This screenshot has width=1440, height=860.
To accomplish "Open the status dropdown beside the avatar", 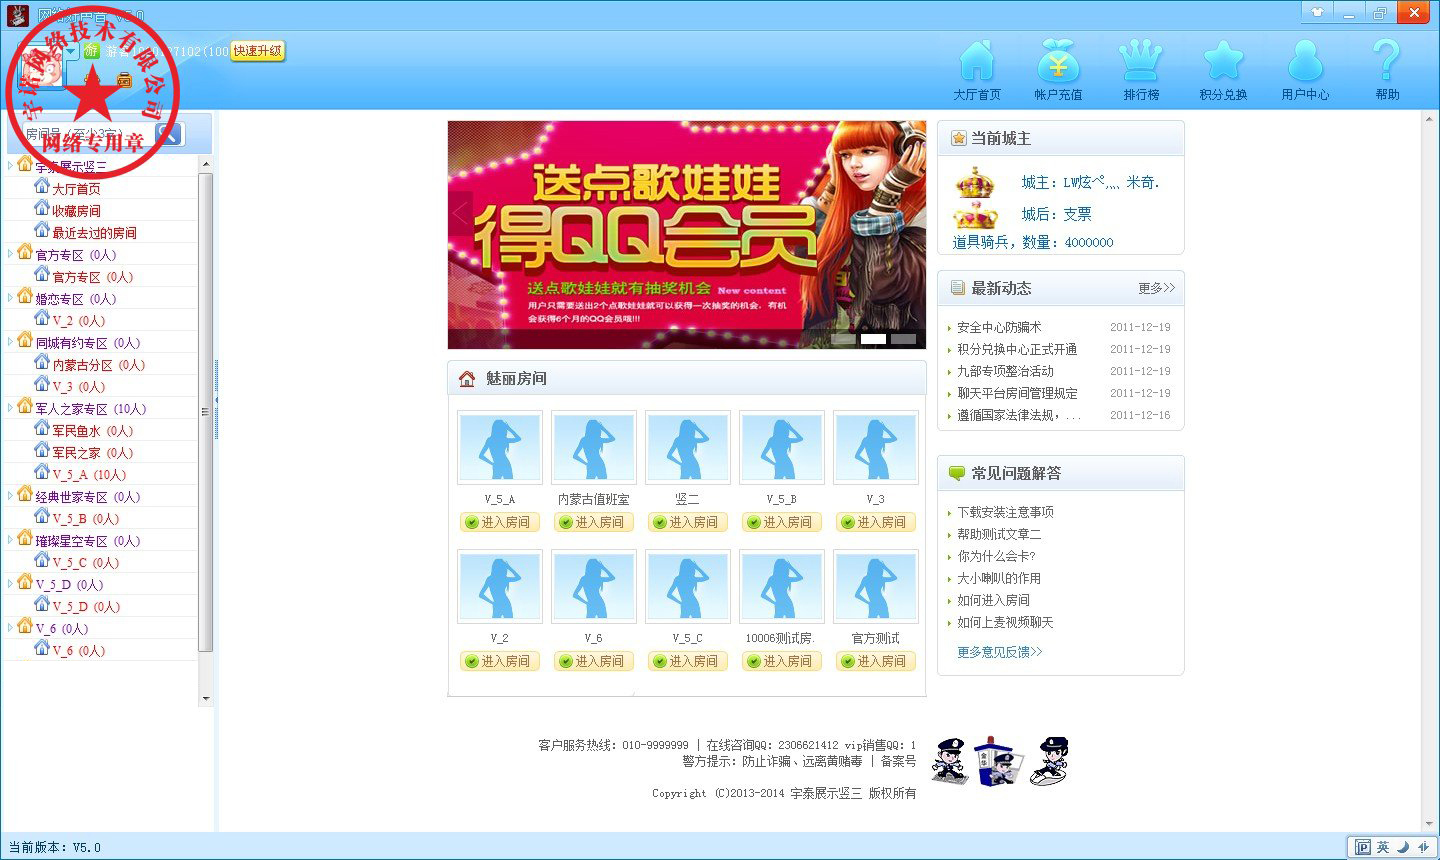I will pos(72,51).
